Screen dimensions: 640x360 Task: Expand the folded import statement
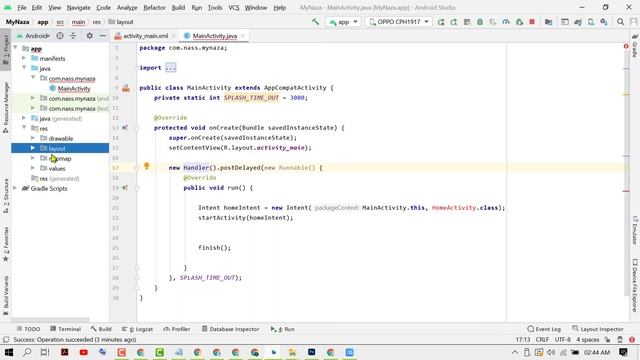(x=171, y=68)
